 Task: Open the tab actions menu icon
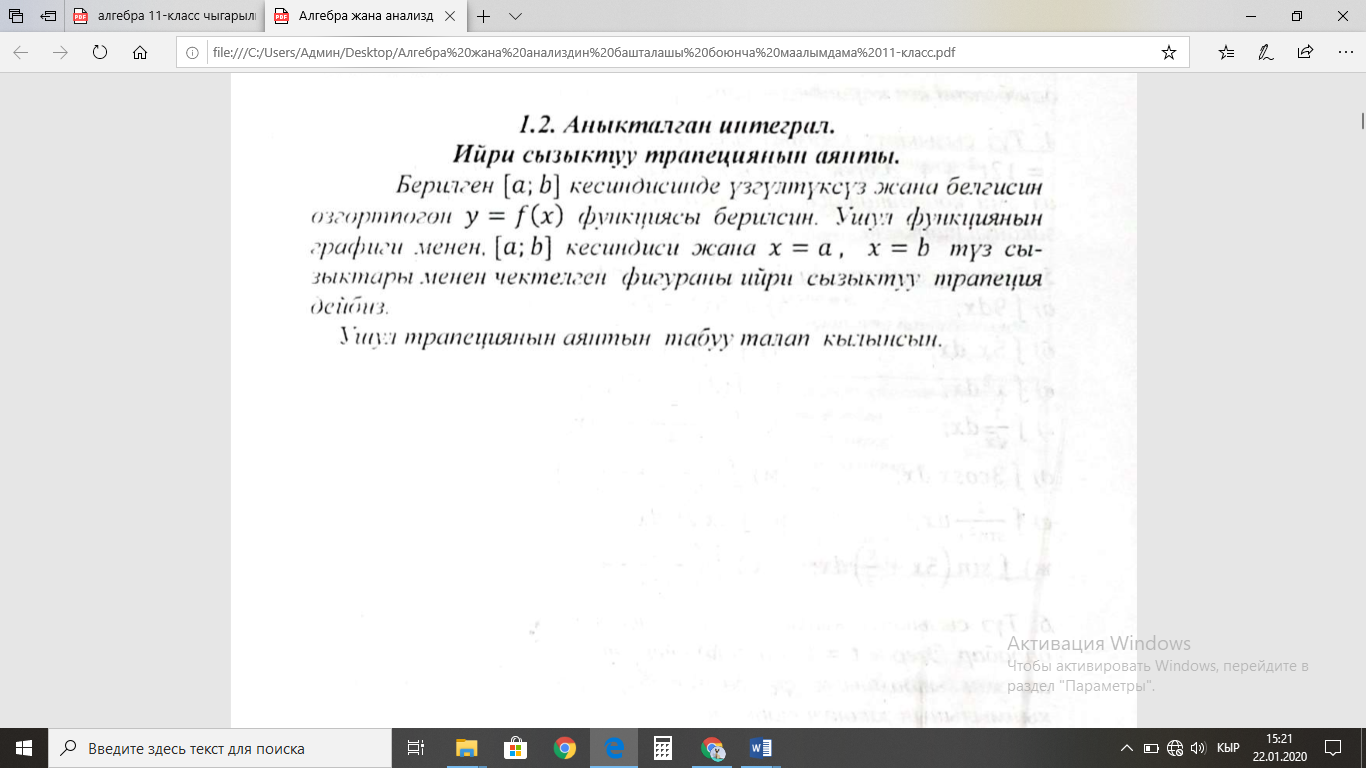coord(16,16)
